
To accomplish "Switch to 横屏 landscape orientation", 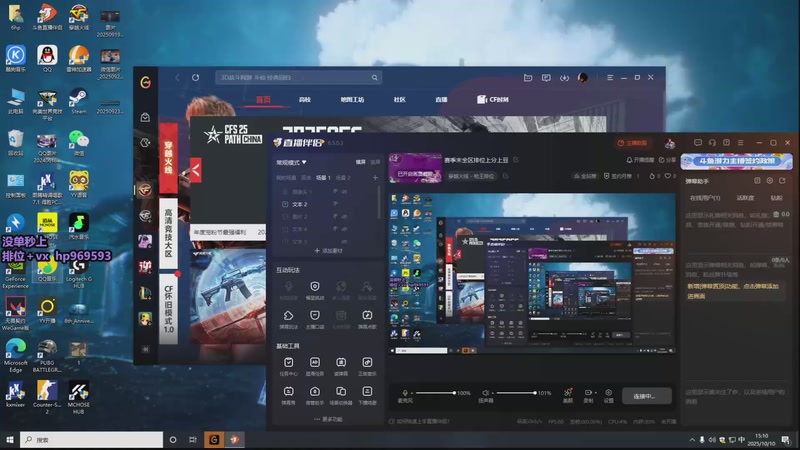I will pos(361,162).
